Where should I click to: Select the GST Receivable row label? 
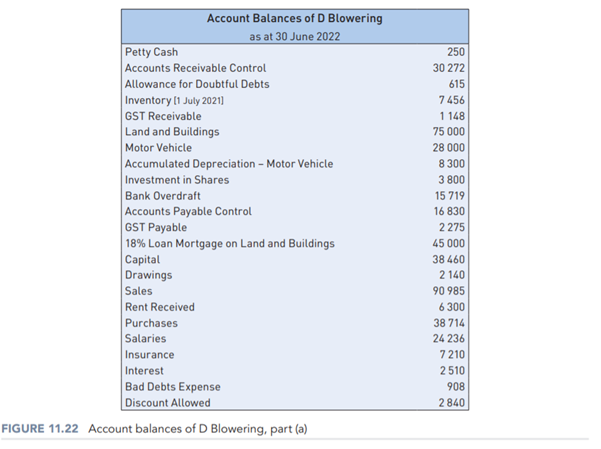tap(163, 116)
